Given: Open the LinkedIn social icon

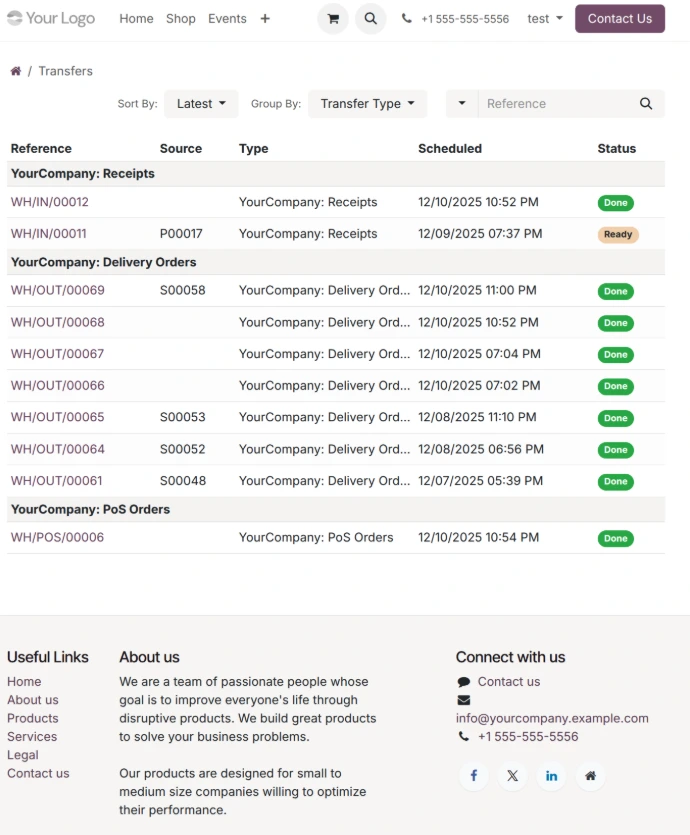Looking at the screenshot, I should [551, 776].
